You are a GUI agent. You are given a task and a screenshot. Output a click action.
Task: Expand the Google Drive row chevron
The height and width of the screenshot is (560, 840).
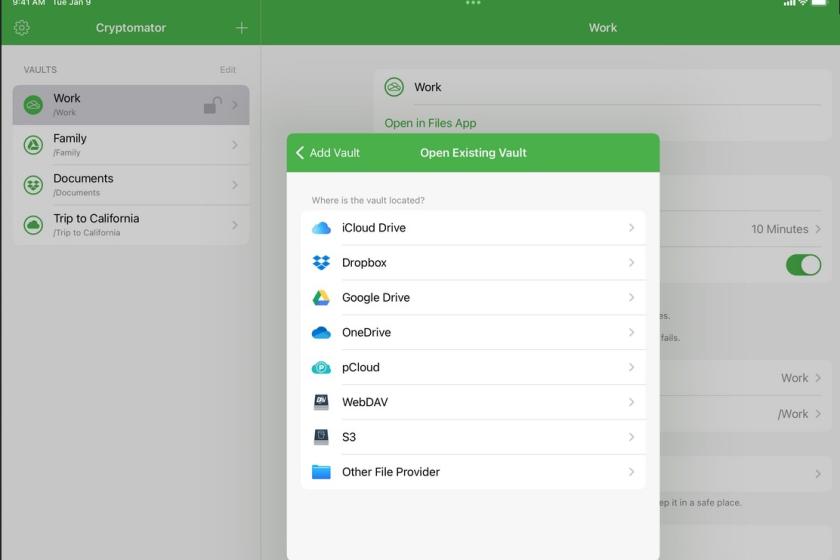point(632,297)
